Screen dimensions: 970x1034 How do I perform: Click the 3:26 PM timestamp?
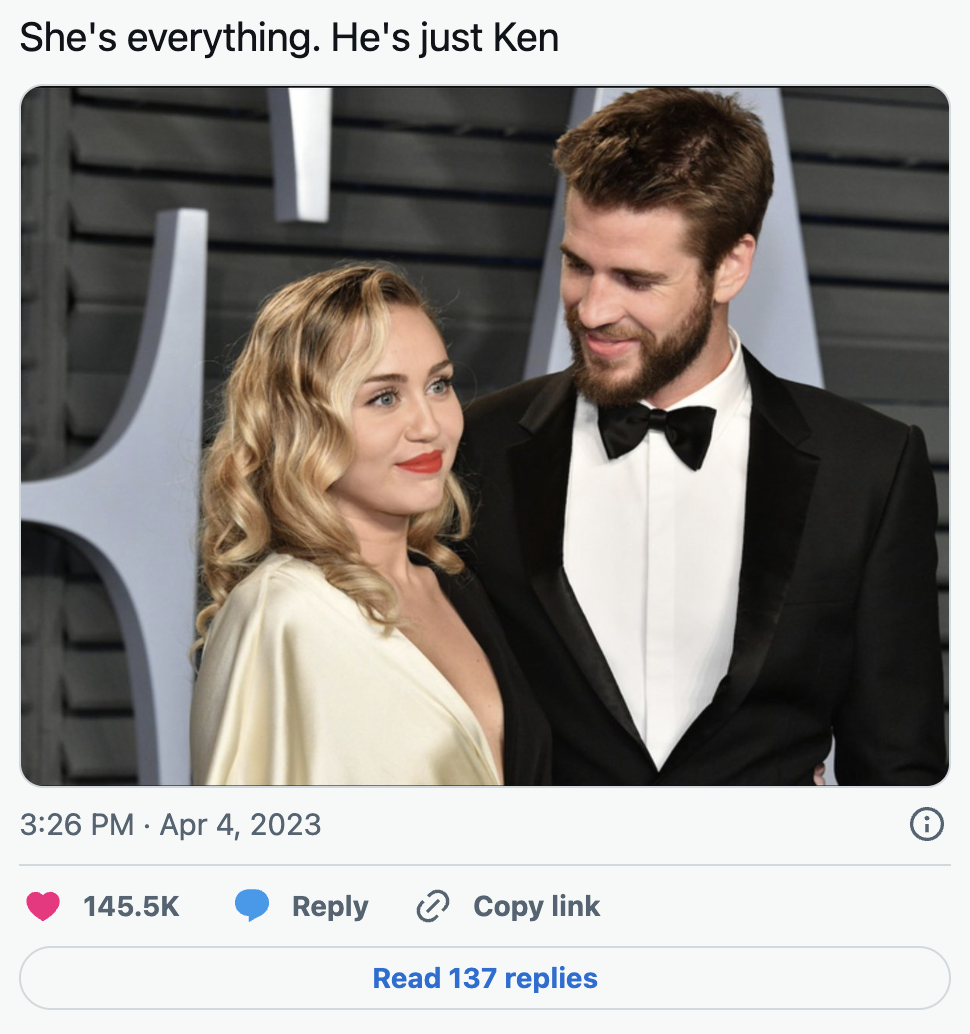(76, 825)
